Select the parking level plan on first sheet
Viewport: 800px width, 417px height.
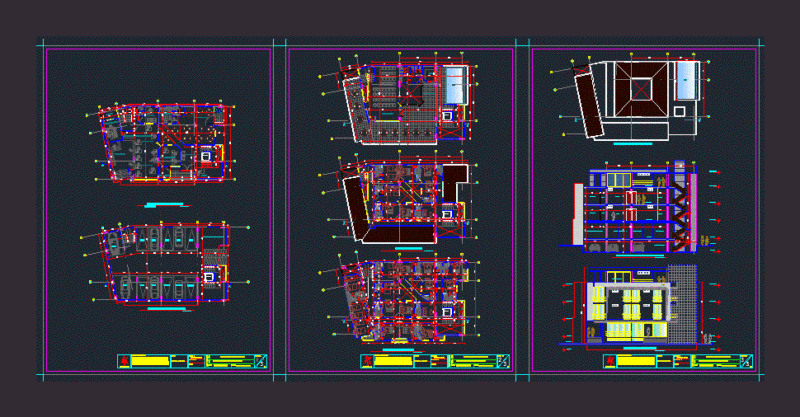click(x=164, y=263)
